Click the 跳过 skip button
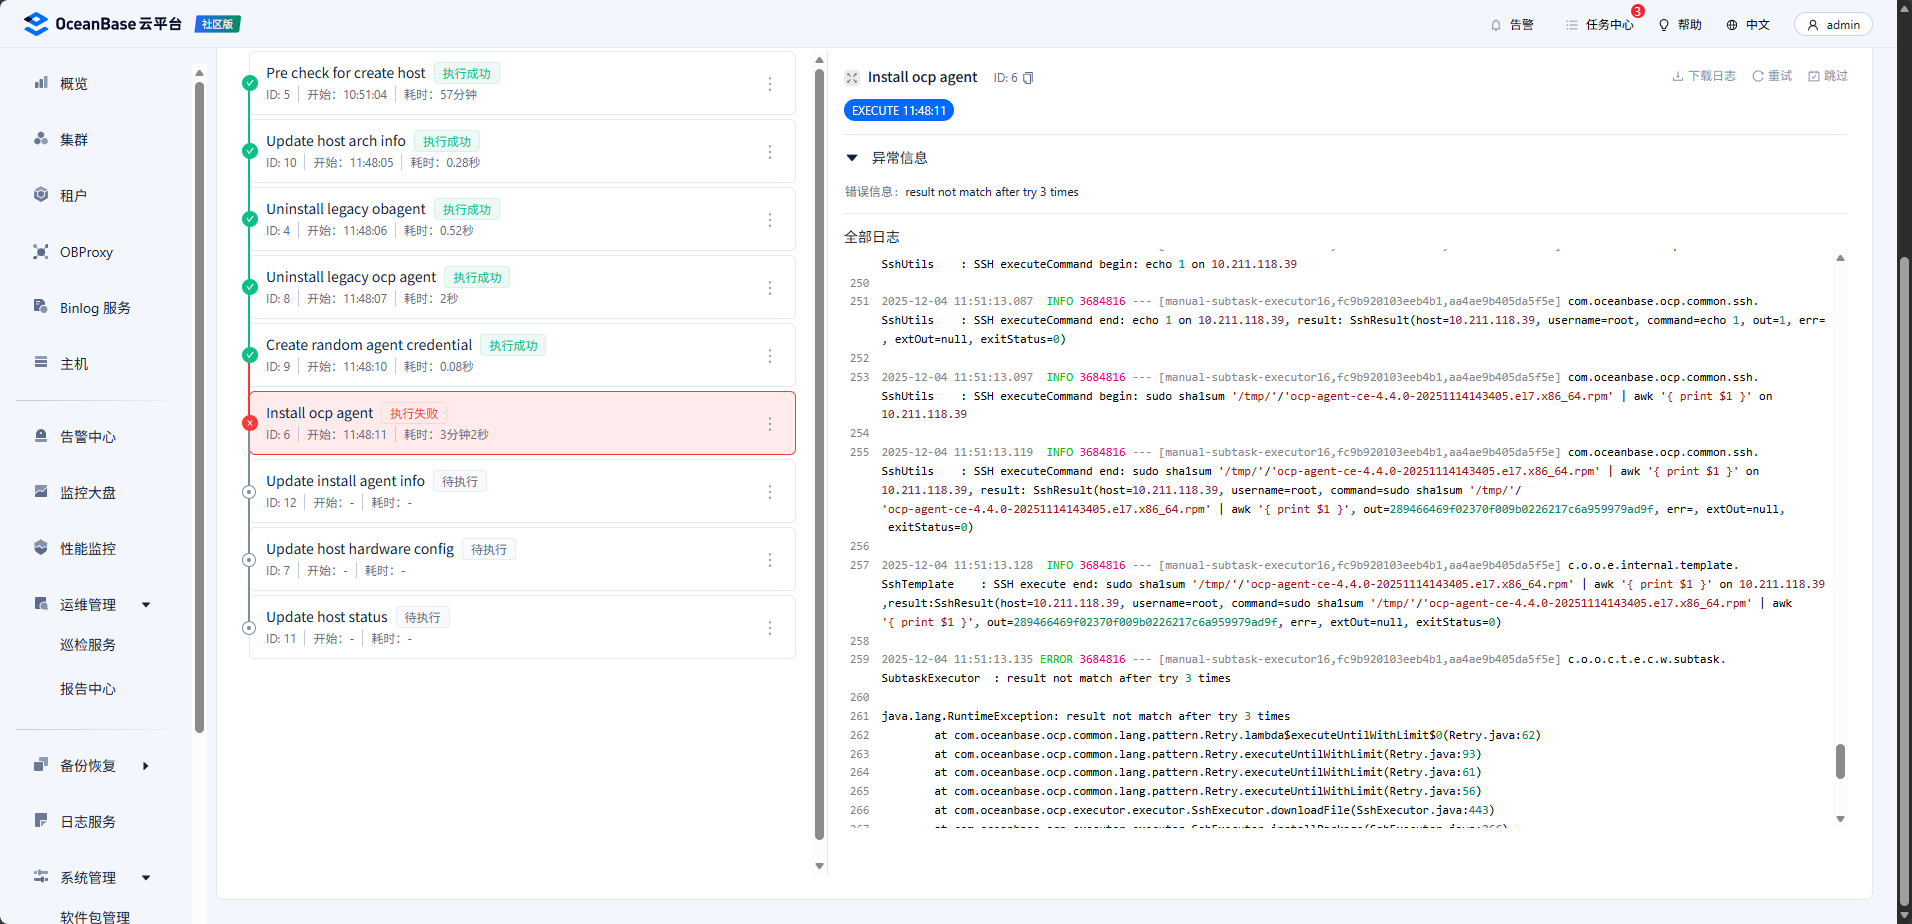 pos(1828,76)
